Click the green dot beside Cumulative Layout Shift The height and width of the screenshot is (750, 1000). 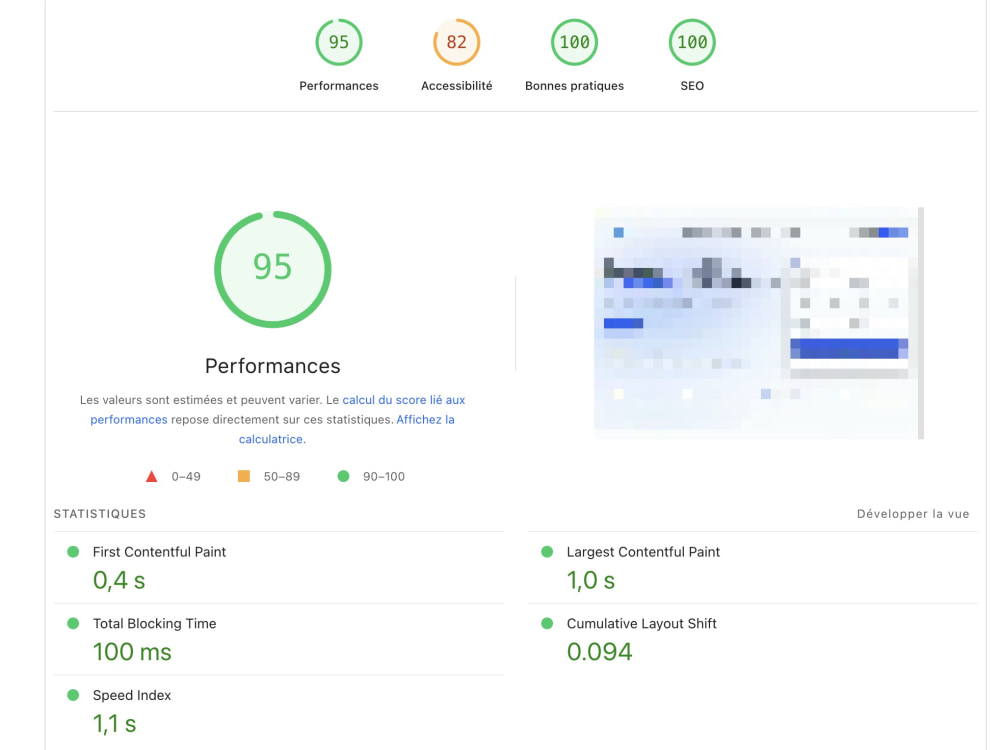click(x=547, y=623)
